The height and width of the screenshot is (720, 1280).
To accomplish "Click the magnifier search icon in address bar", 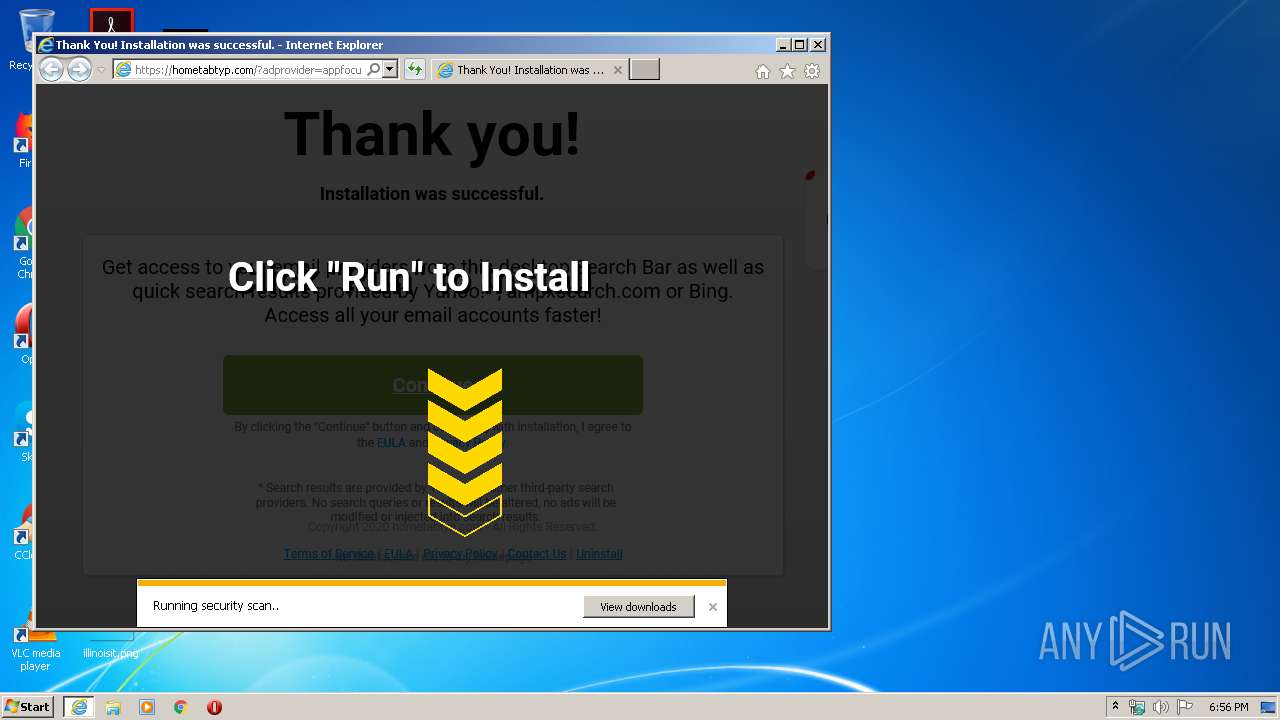I will 374,70.
